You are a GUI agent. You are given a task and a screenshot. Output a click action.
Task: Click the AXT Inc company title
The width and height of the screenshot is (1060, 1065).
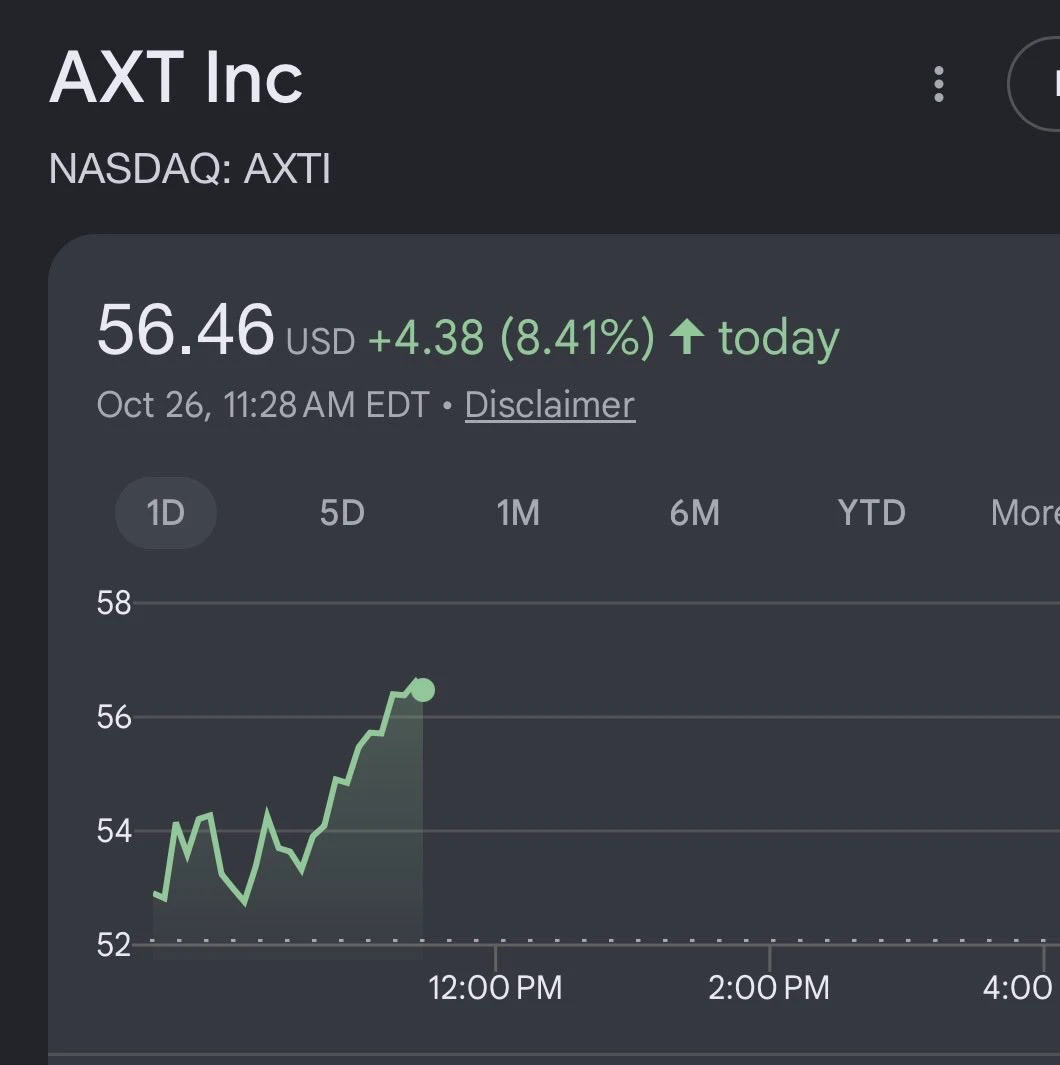pyautogui.click(x=176, y=78)
